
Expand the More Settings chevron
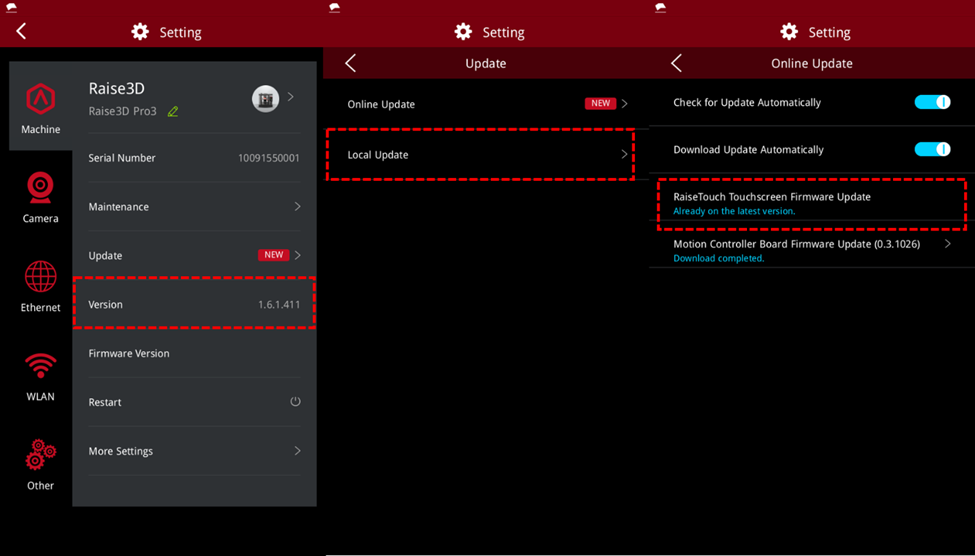(x=297, y=451)
